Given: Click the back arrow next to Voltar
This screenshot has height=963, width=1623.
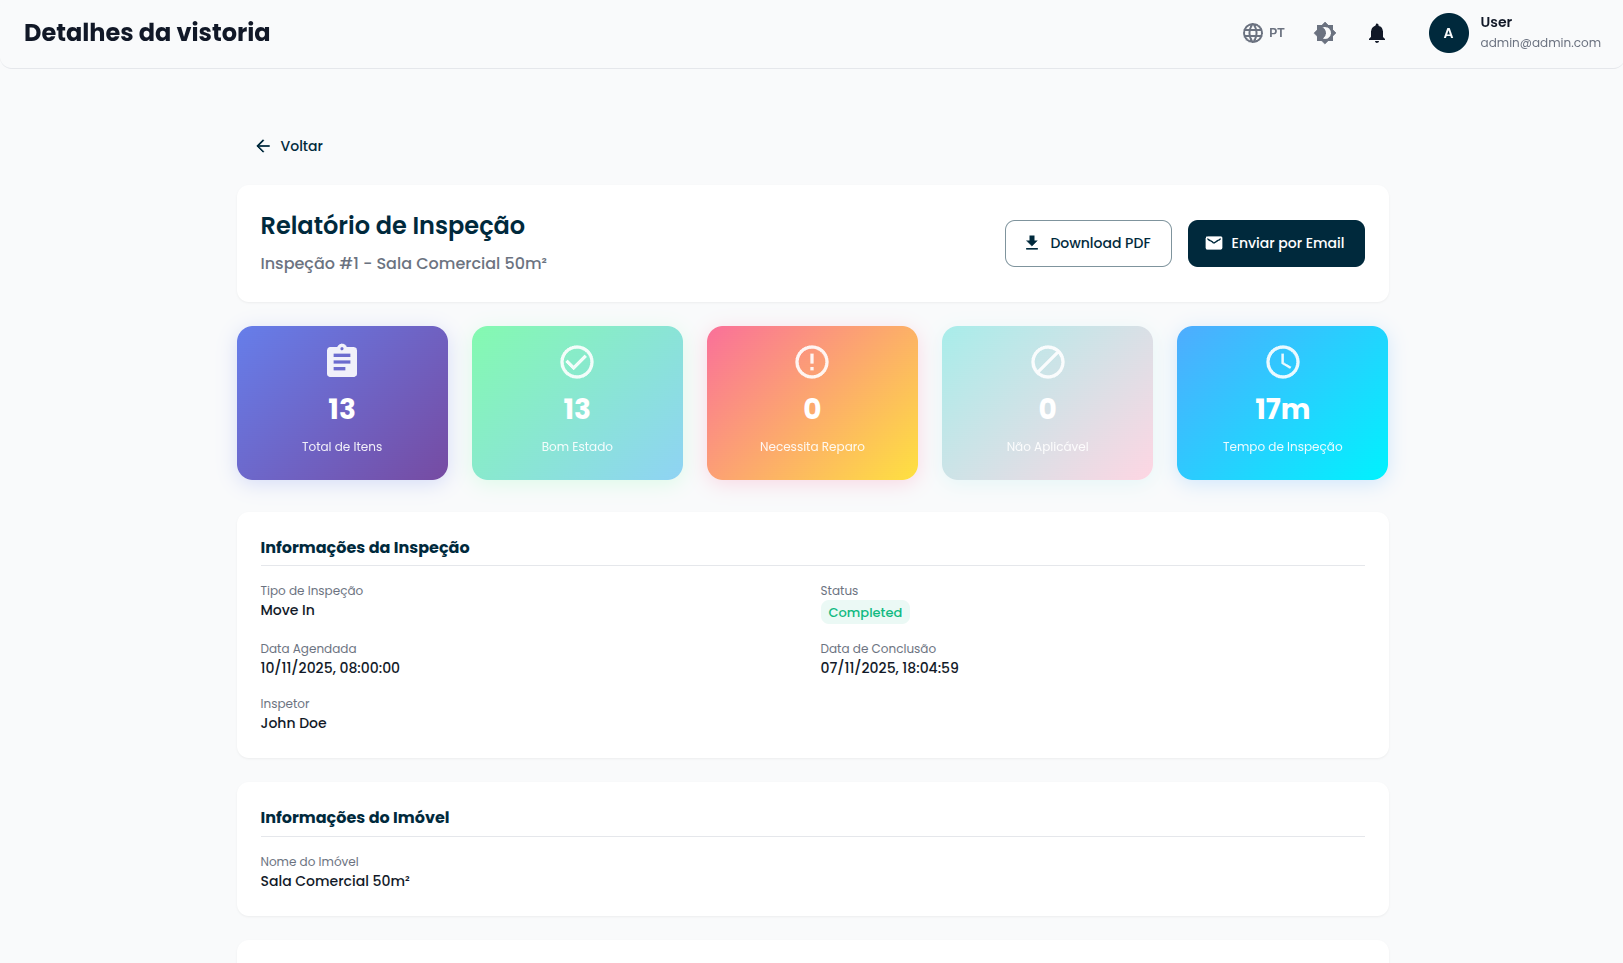Looking at the screenshot, I should (x=262, y=145).
